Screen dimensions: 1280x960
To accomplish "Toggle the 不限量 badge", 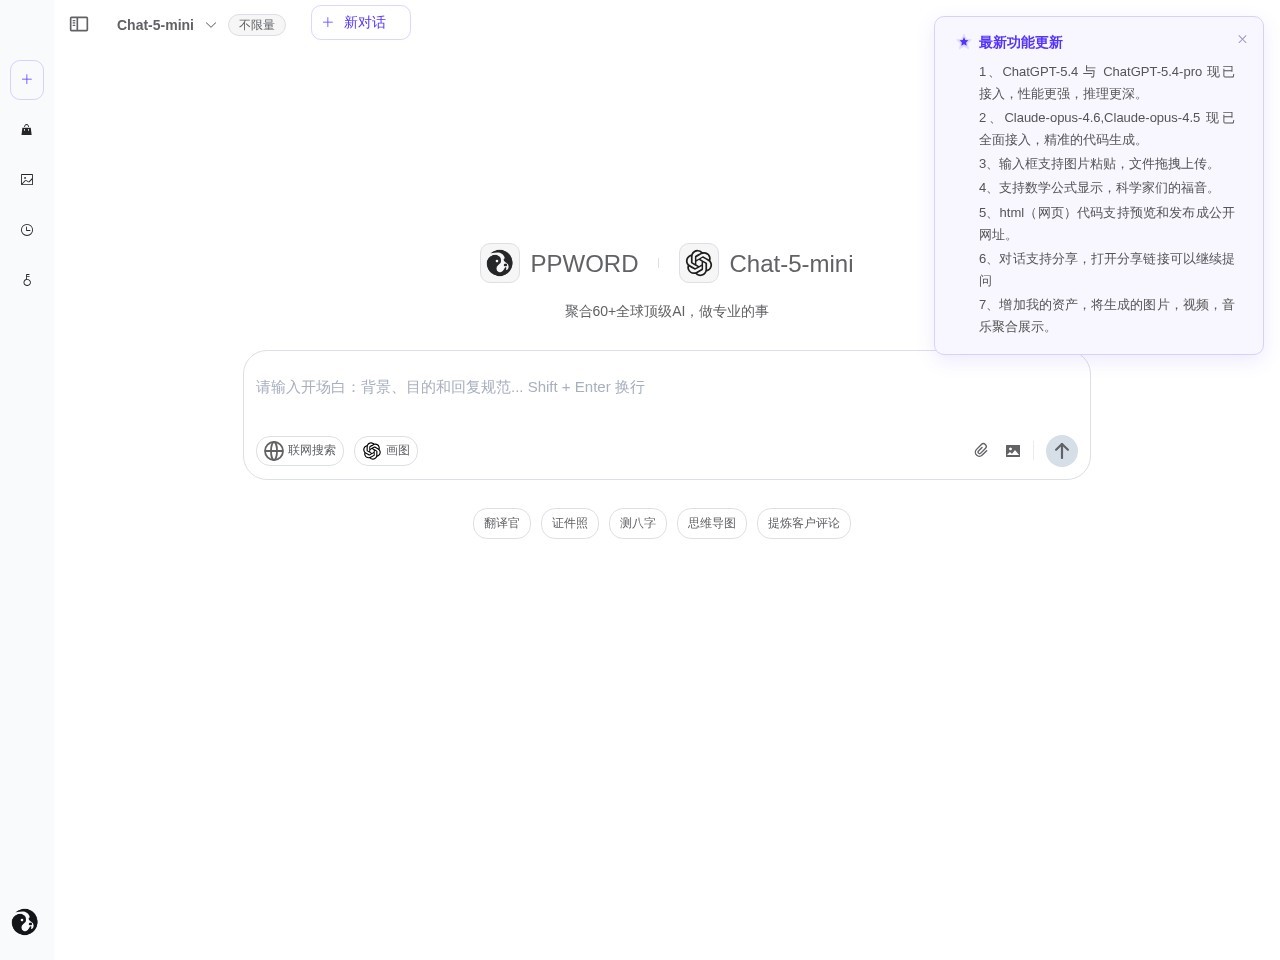I will pyautogui.click(x=257, y=25).
